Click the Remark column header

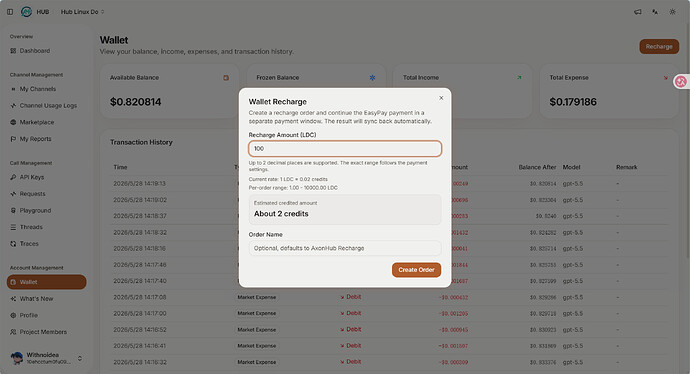(x=627, y=167)
